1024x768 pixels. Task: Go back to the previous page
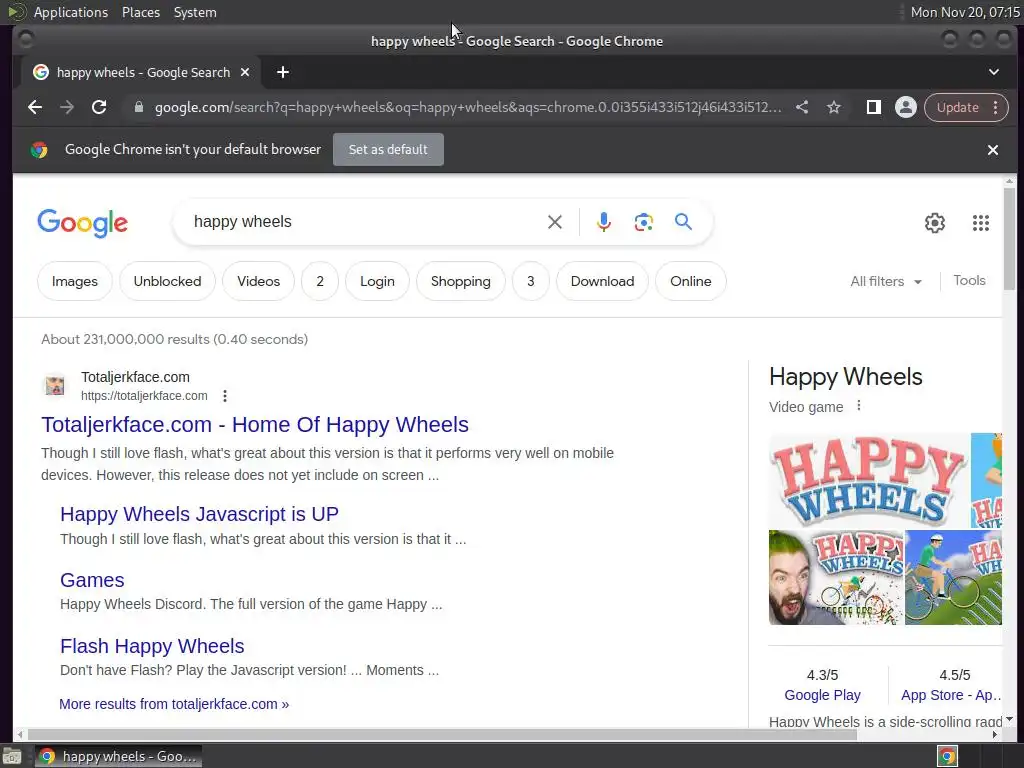(x=35, y=108)
